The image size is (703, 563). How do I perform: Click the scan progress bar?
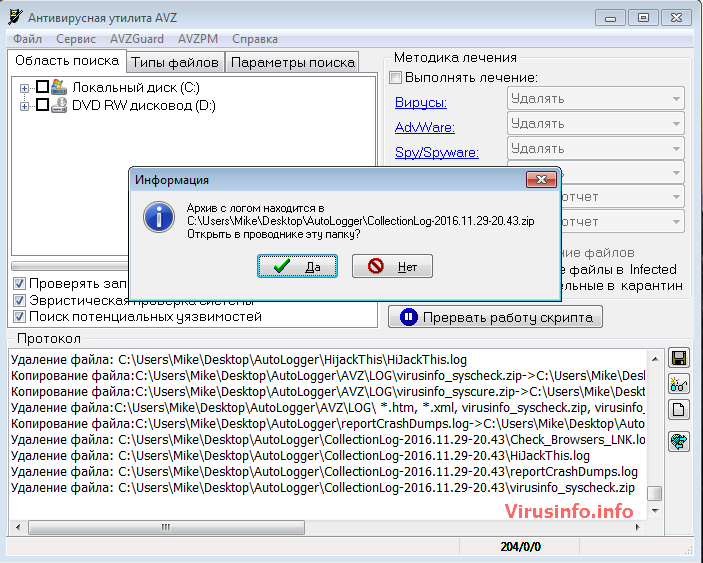pyautogui.click(x=69, y=266)
